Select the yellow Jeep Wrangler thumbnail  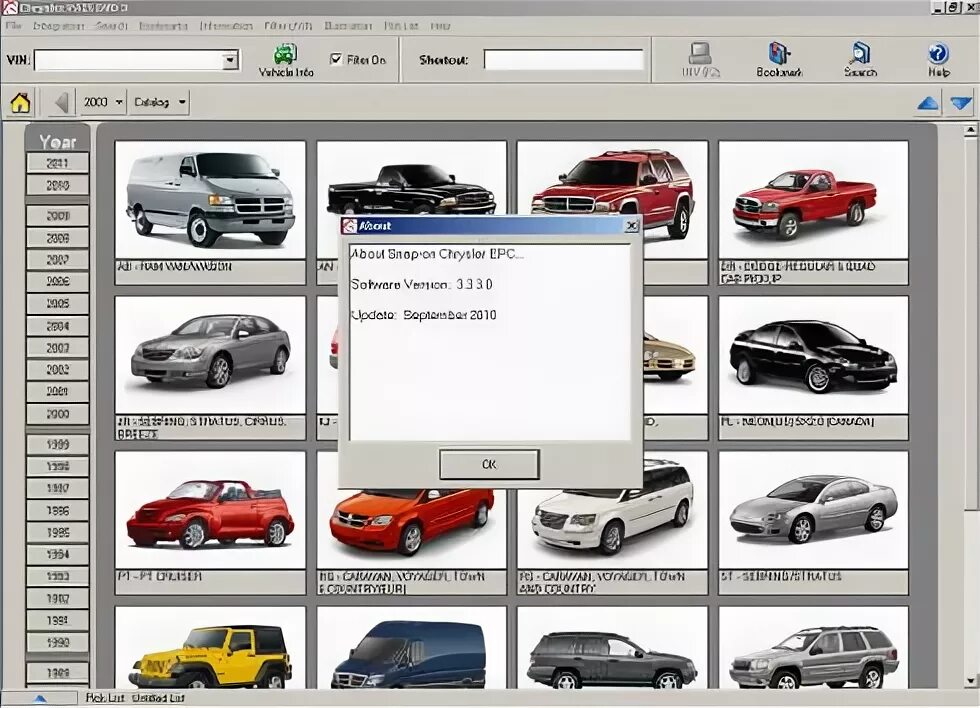click(x=210, y=648)
